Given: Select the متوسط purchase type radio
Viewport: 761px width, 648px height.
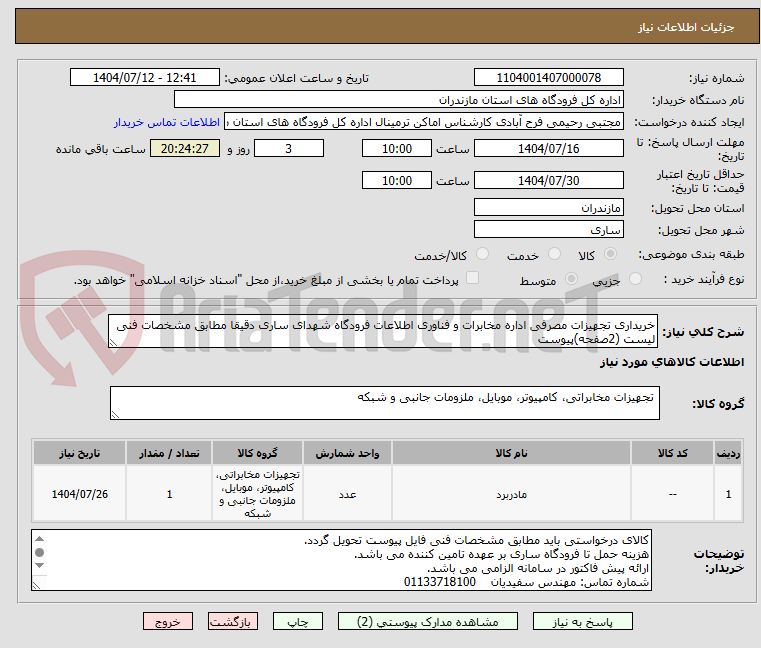Looking at the screenshot, I should [x=571, y=279].
